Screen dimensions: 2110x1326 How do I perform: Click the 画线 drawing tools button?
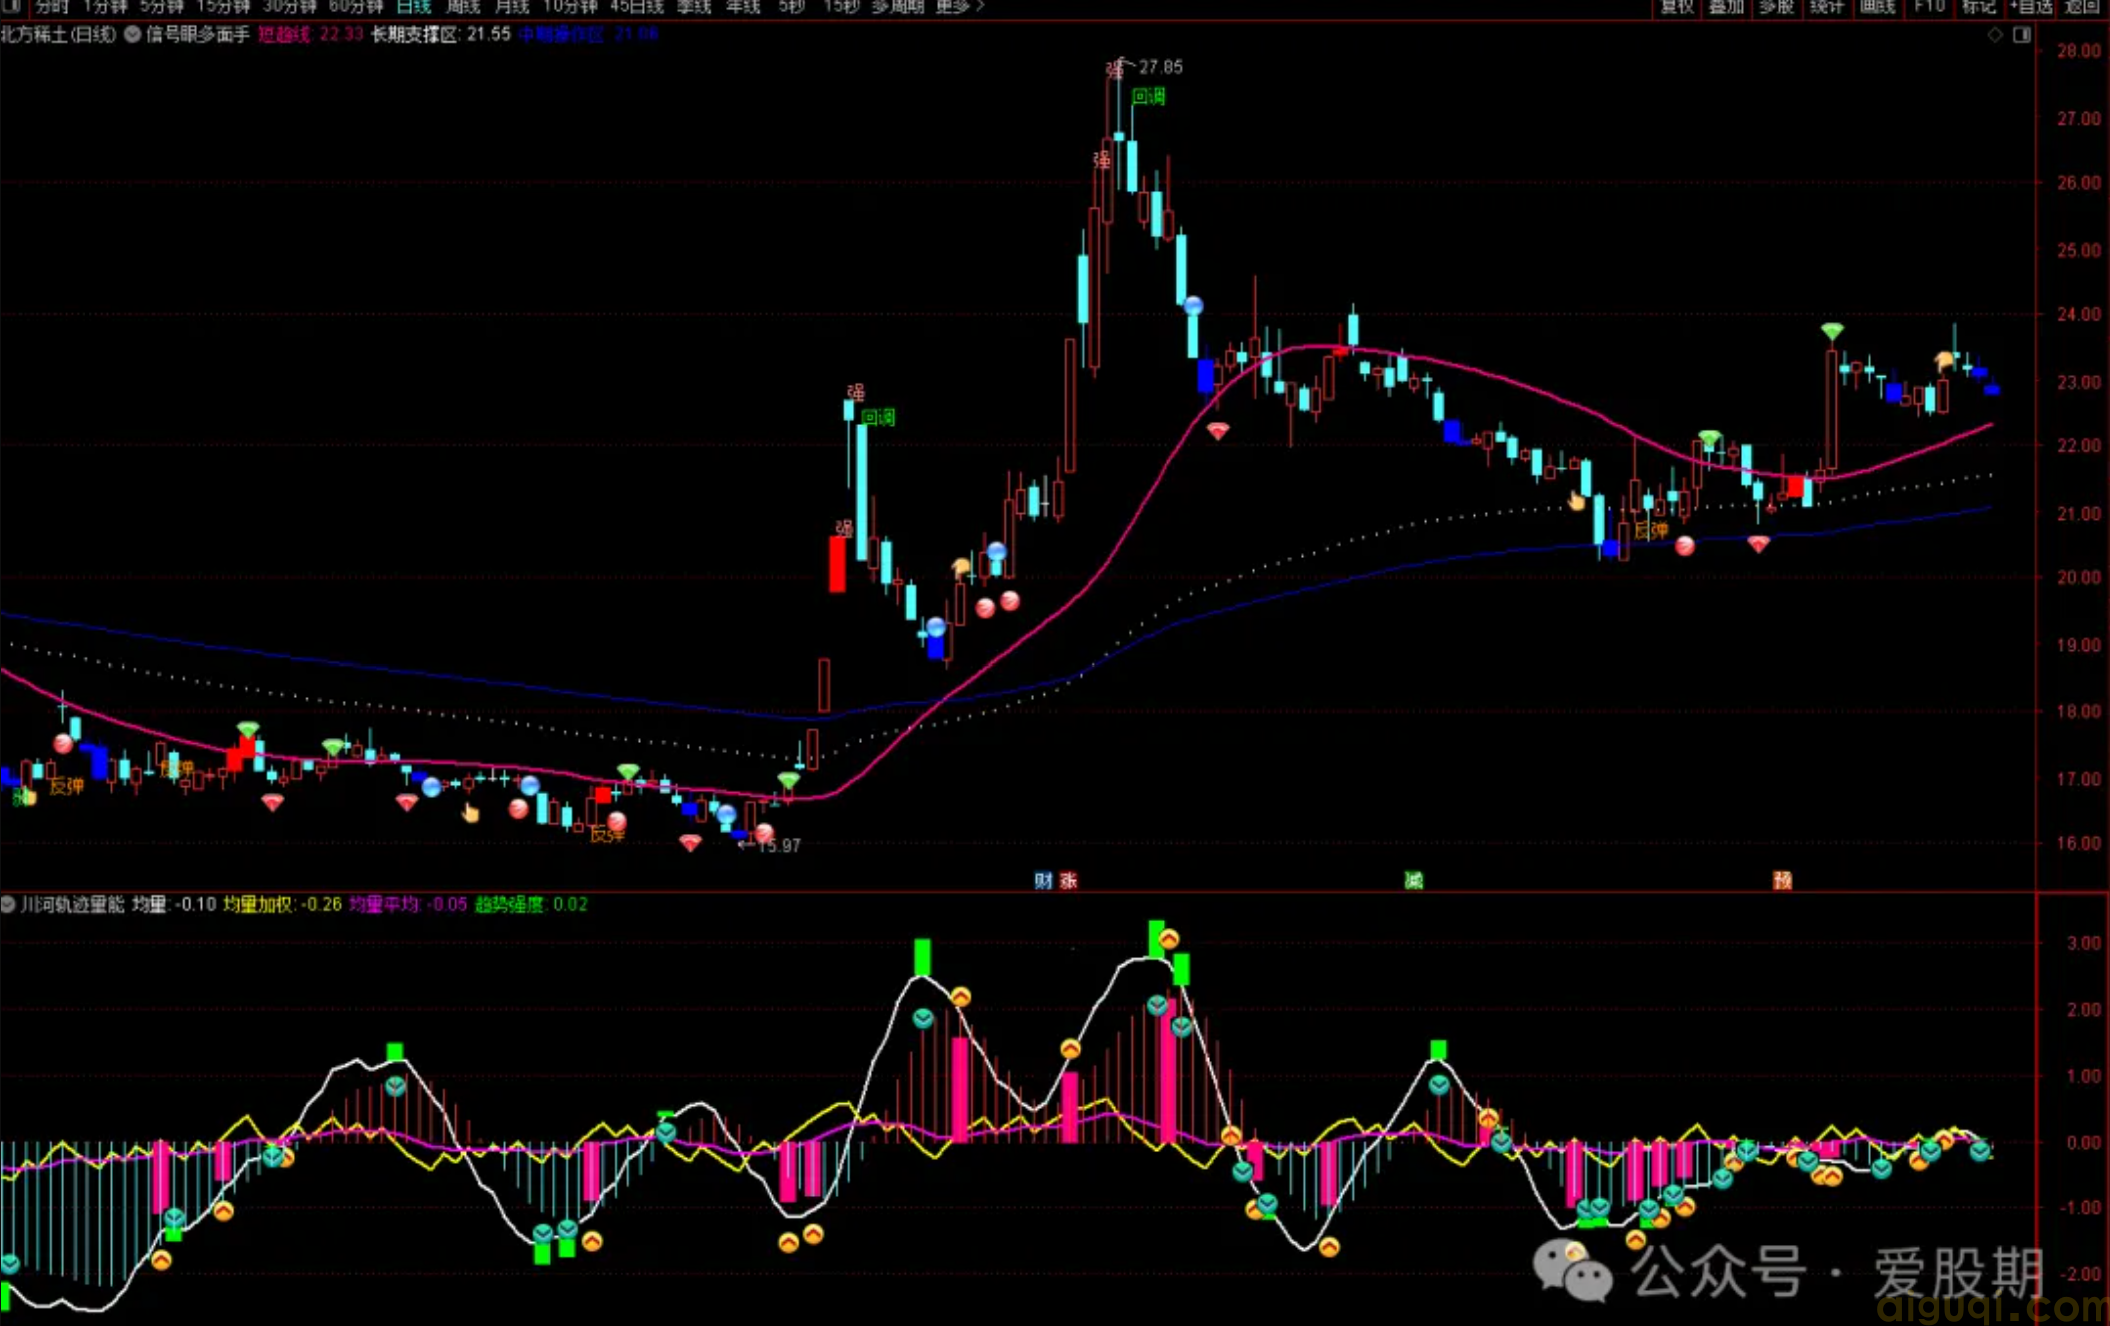click(x=1877, y=6)
